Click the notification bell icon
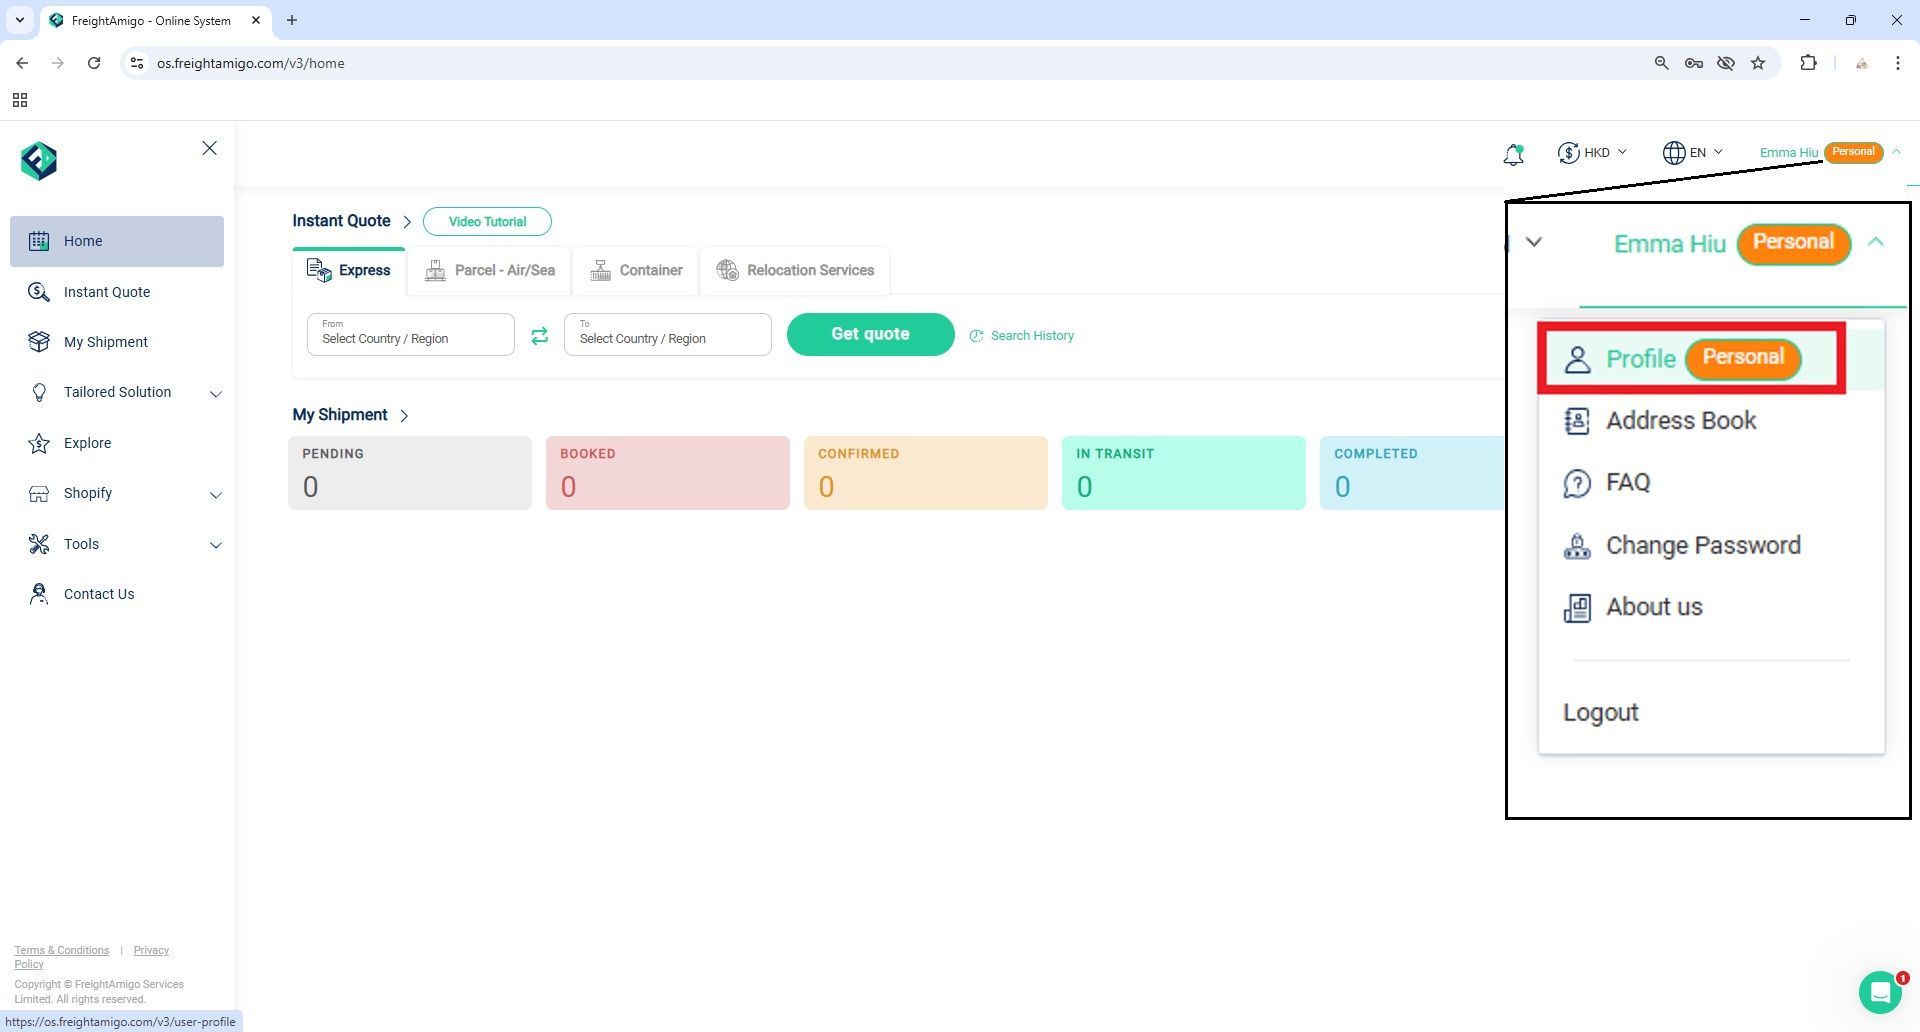This screenshot has width=1920, height=1032. pyautogui.click(x=1513, y=154)
